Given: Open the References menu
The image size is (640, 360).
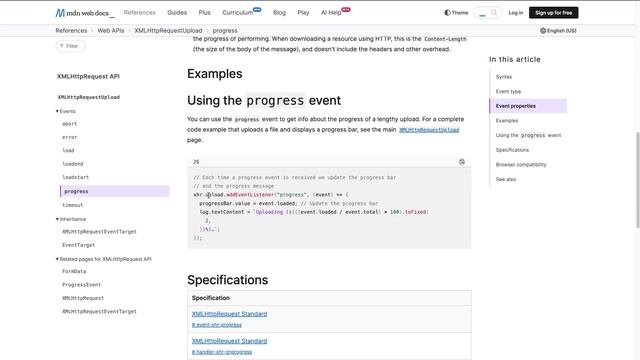Looking at the screenshot, I should [x=140, y=13].
